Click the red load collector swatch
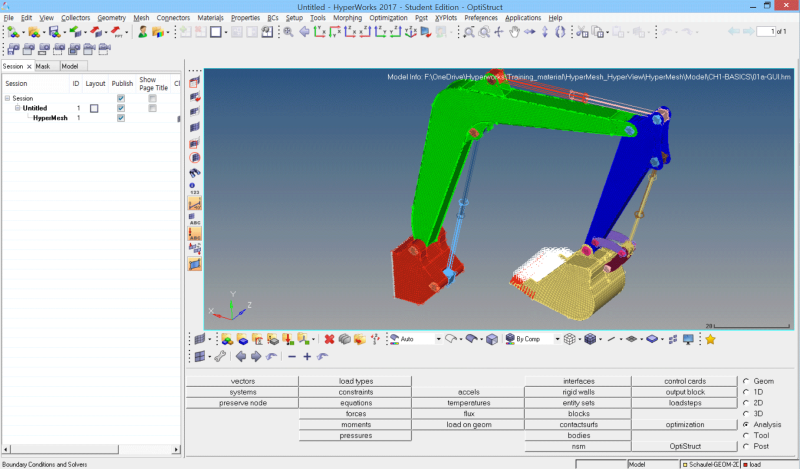The image size is (800, 469). click(745, 464)
